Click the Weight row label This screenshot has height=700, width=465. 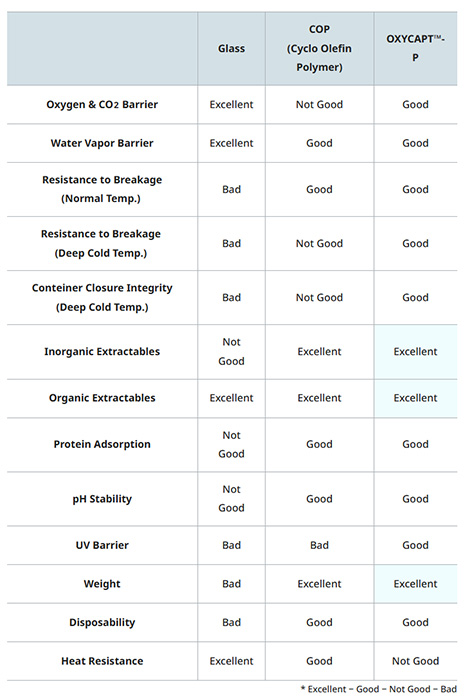tap(102, 584)
